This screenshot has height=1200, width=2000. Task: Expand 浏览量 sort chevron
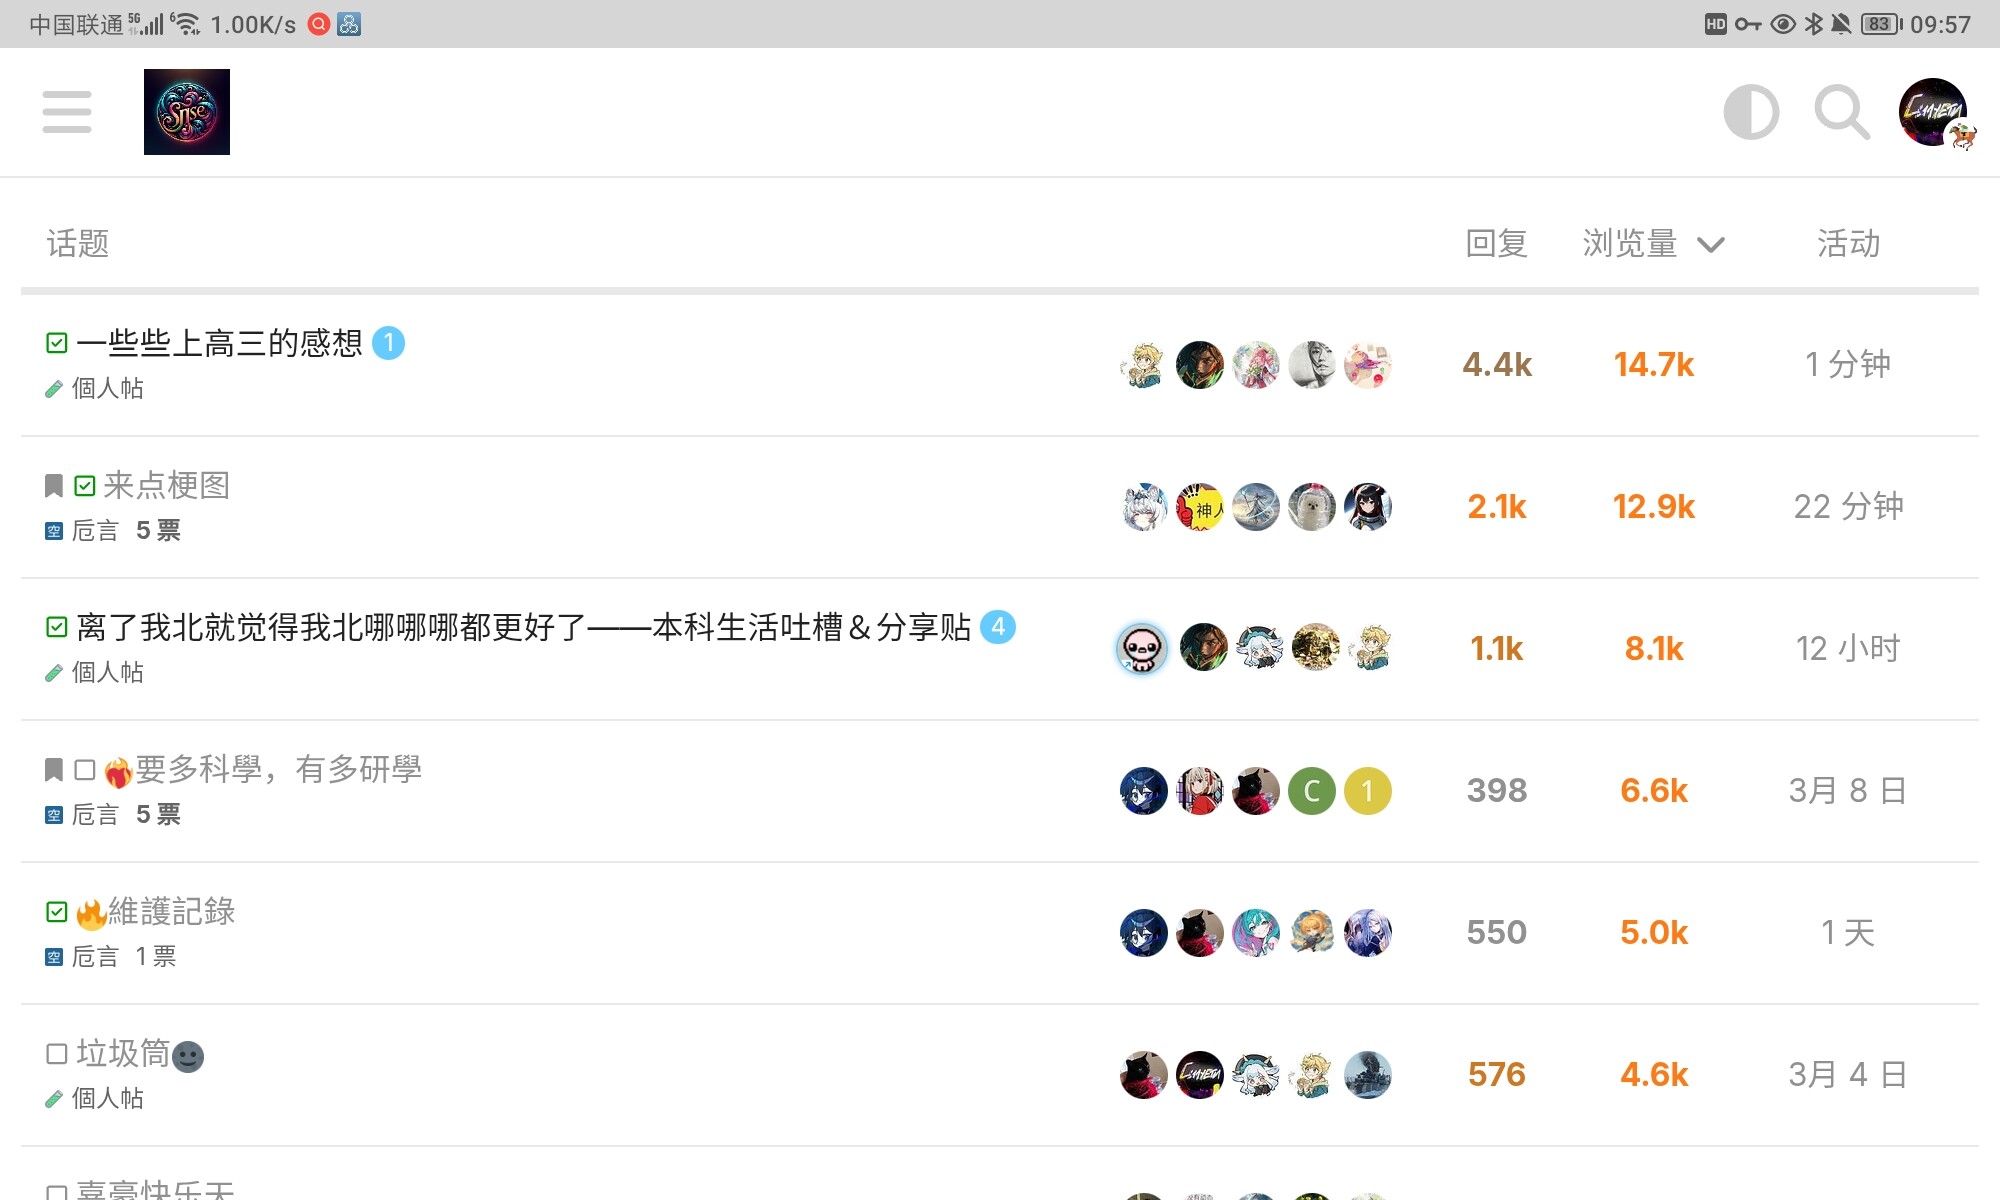(x=1711, y=245)
